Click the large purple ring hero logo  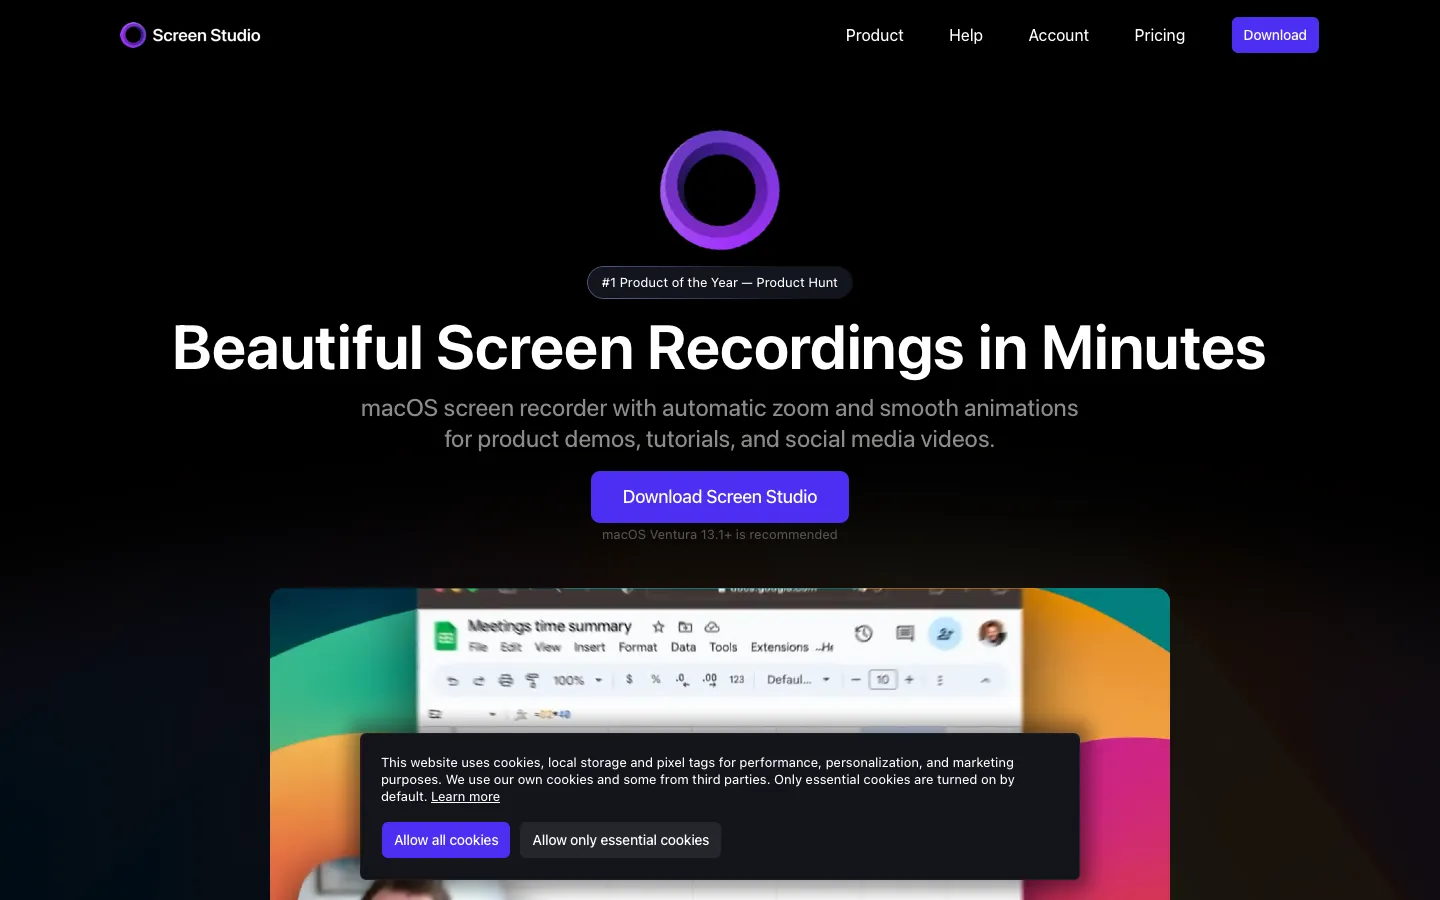(720, 190)
